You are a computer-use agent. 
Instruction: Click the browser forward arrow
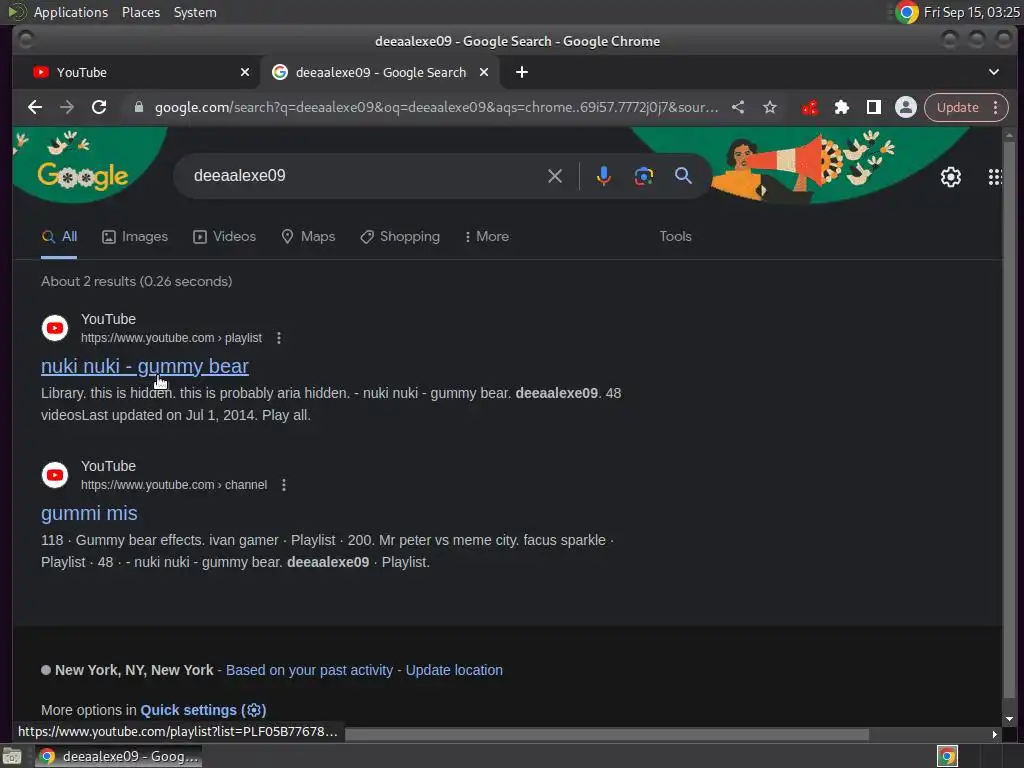(x=67, y=107)
